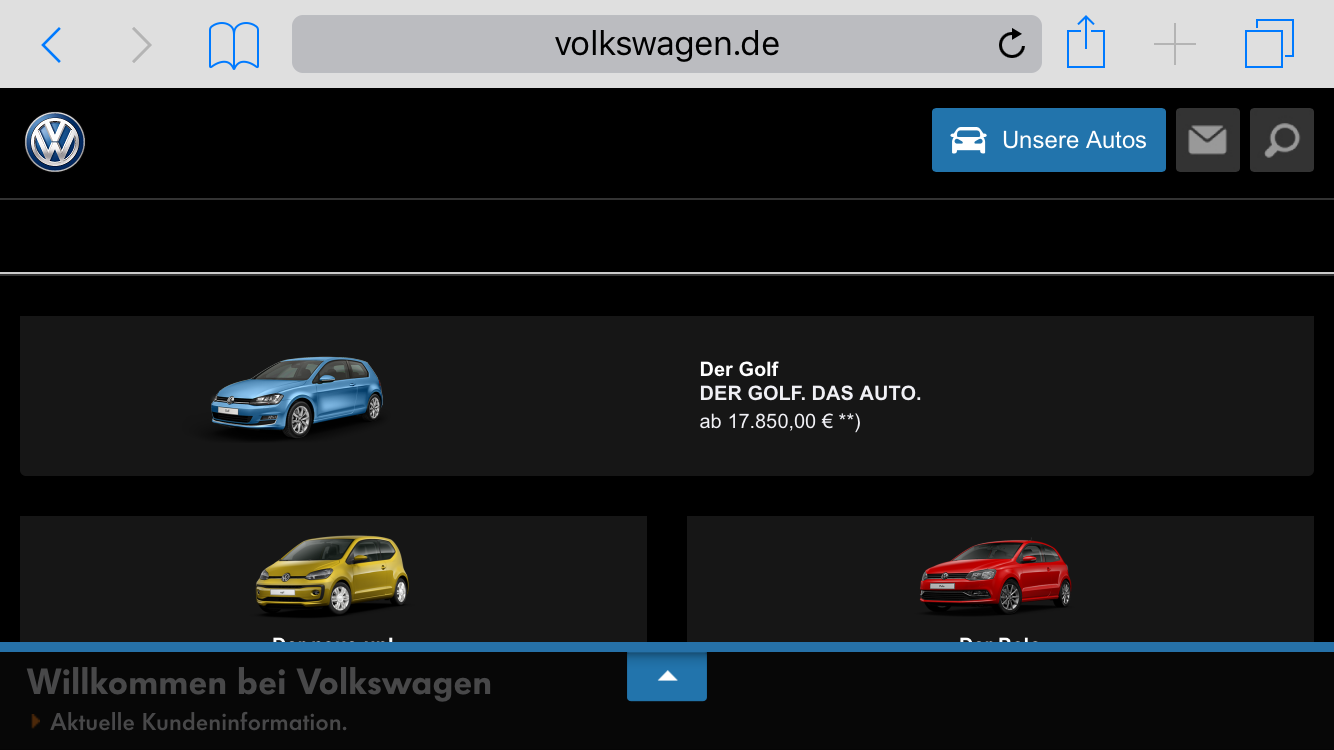
Task: Select the red Polo car image
Action: [996, 576]
